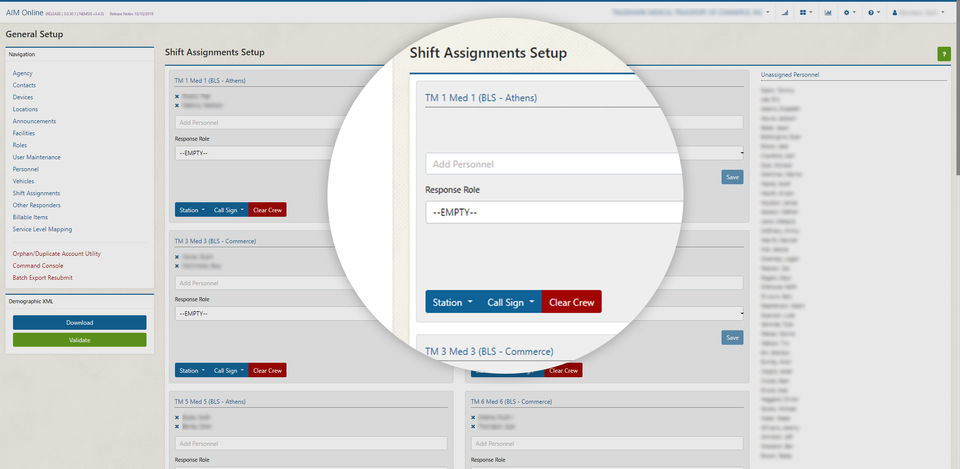Open the Command Console link
The width and height of the screenshot is (960, 469).
(38, 266)
